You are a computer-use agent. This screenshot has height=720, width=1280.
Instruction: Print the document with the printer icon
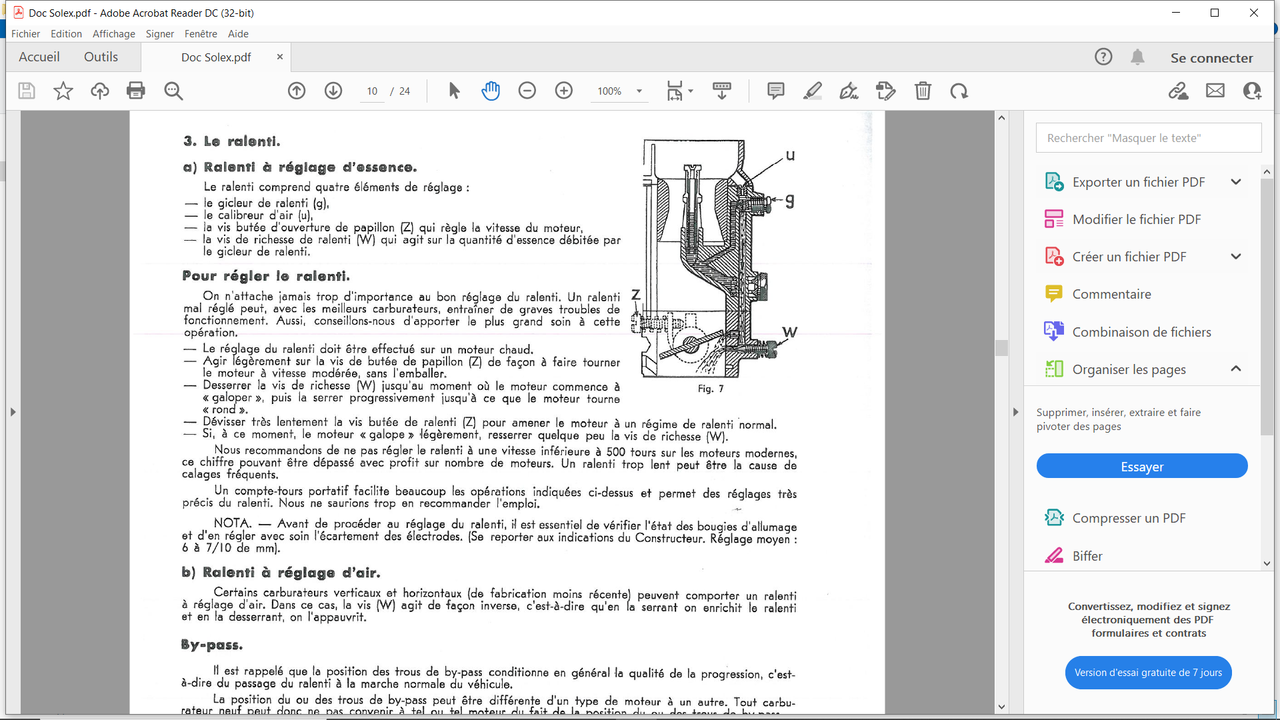point(136,91)
